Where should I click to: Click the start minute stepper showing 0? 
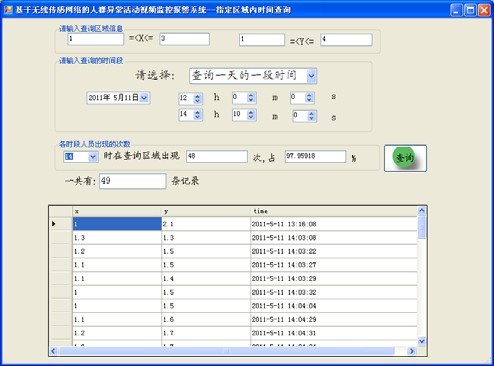tap(244, 97)
